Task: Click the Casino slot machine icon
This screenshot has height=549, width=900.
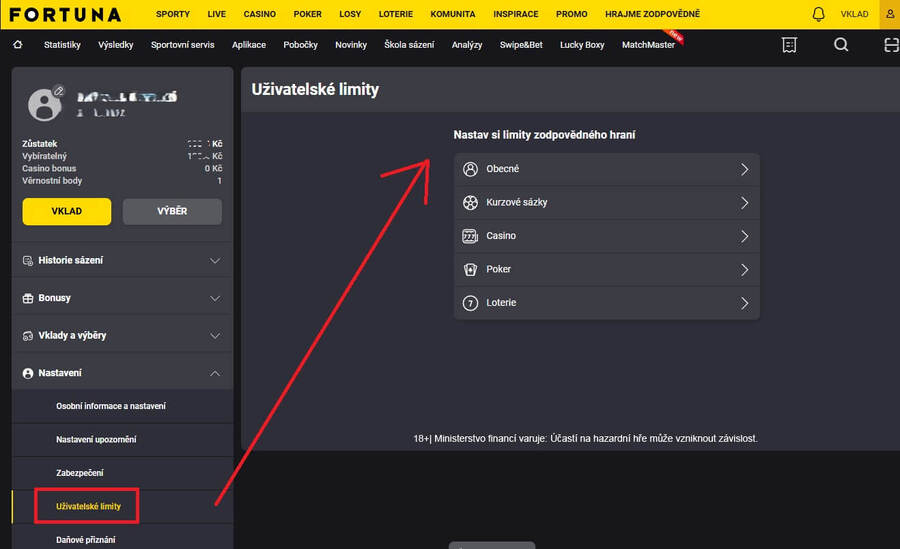Action: (x=470, y=236)
